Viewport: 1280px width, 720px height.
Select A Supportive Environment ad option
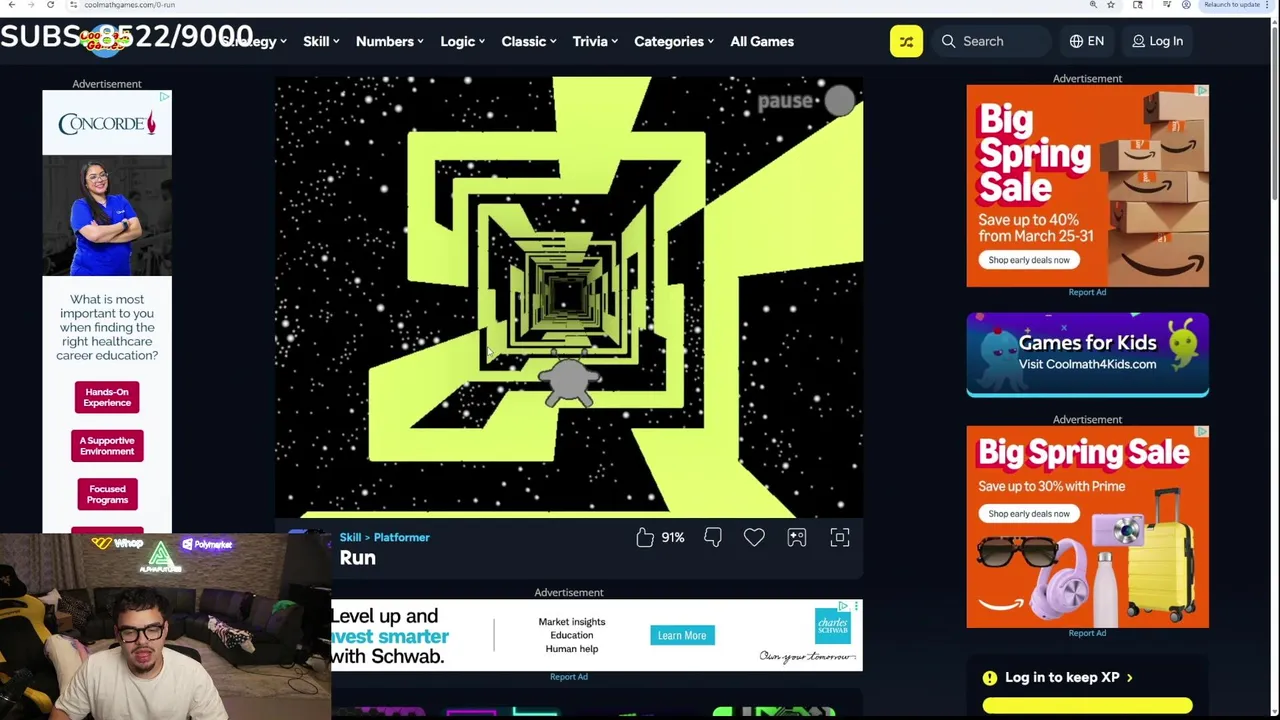click(x=107, y=446)
